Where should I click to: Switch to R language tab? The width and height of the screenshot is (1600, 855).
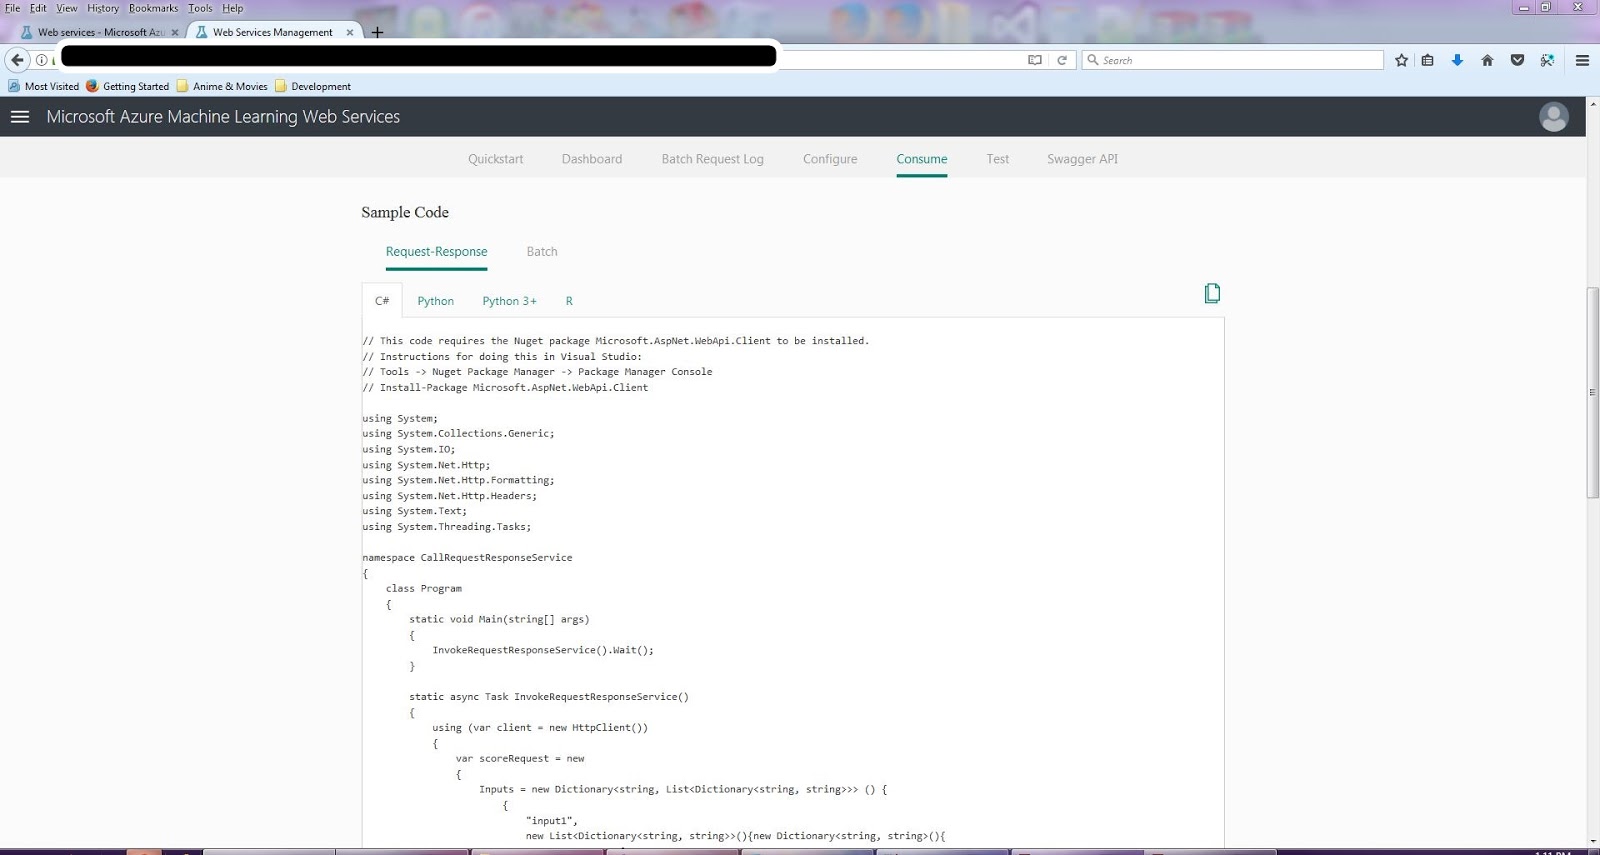point(569,301)
